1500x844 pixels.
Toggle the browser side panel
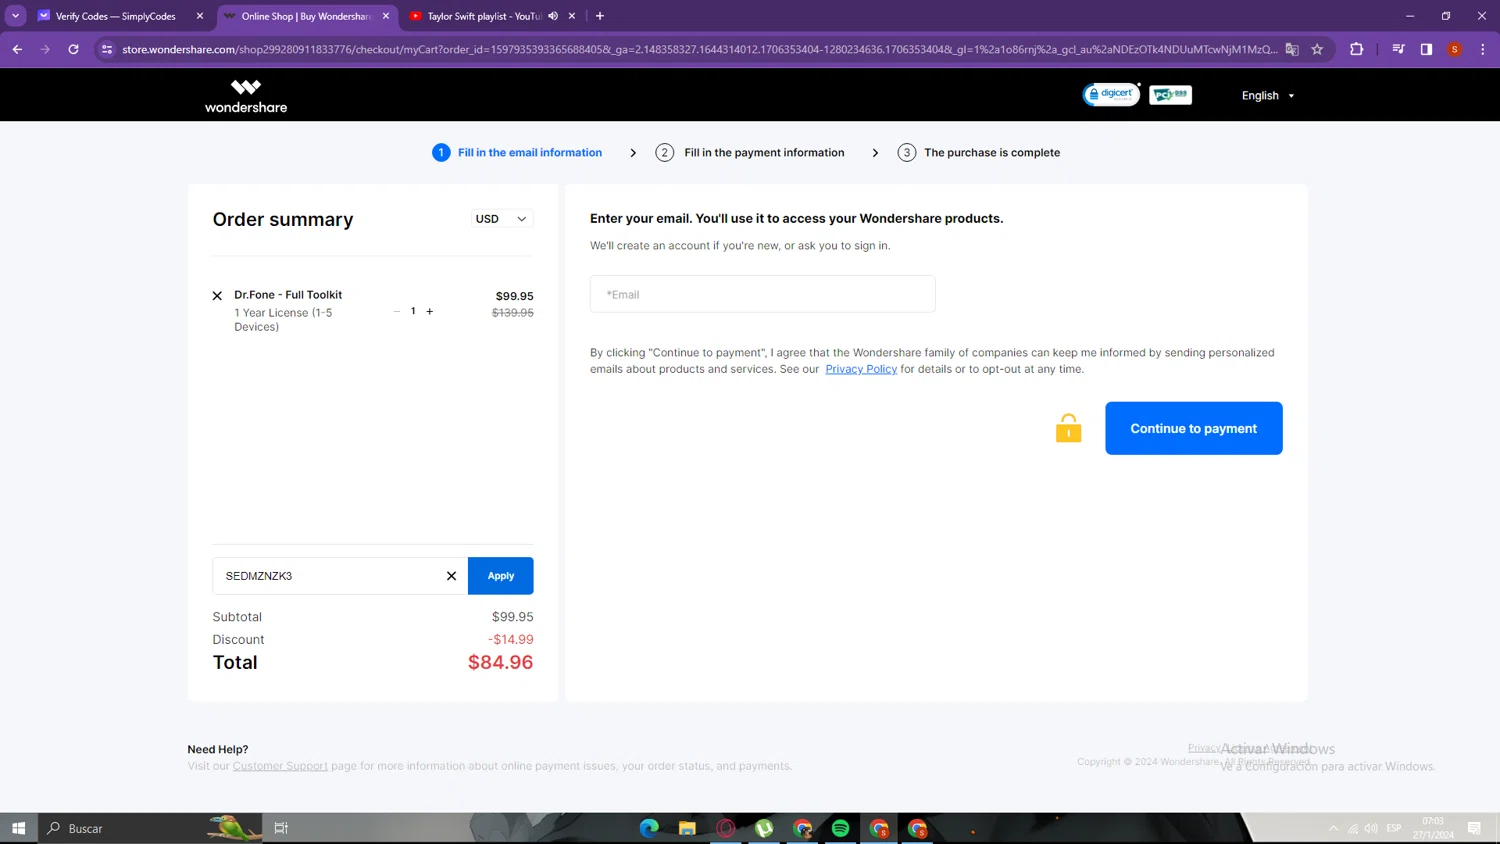(1427, 49)
